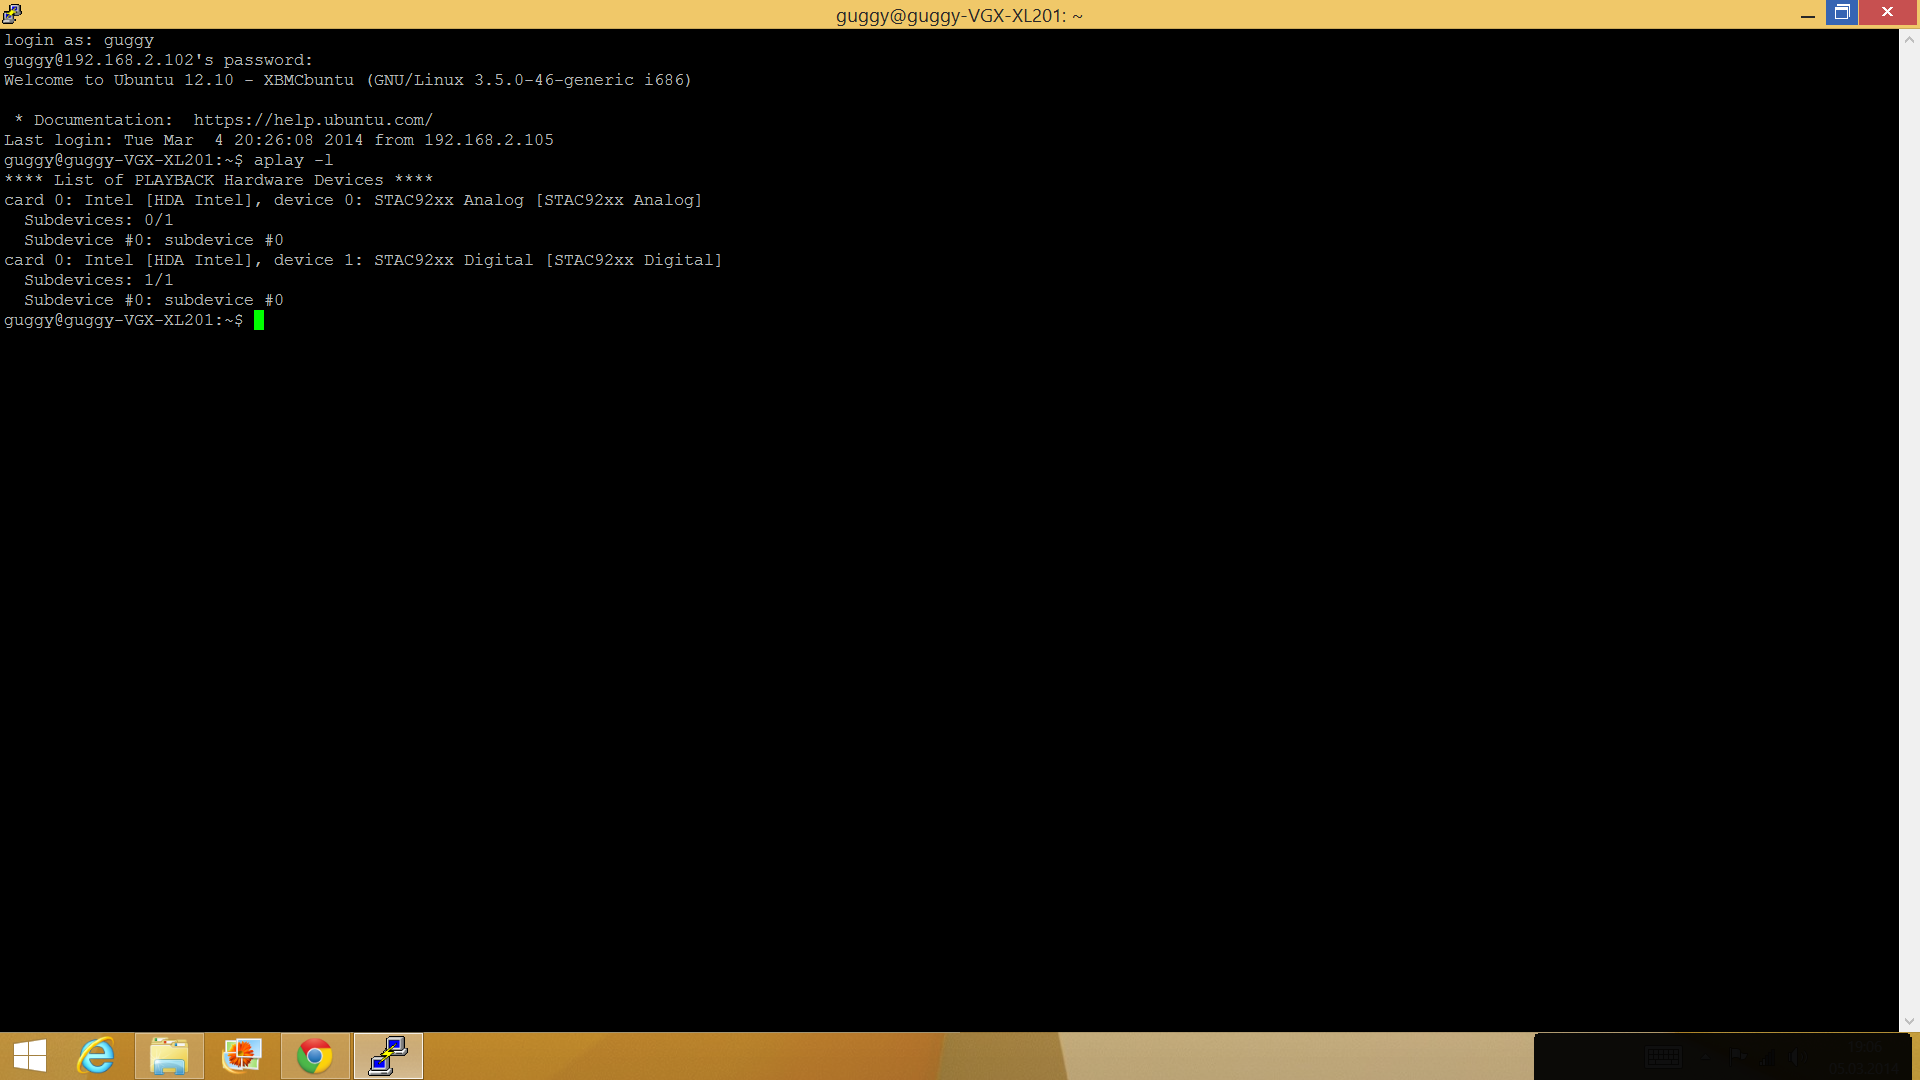The height and width of the screenshot is (1080, 1920).
Task: Click the network signal tray icon
Action: coord(1767,1057)
